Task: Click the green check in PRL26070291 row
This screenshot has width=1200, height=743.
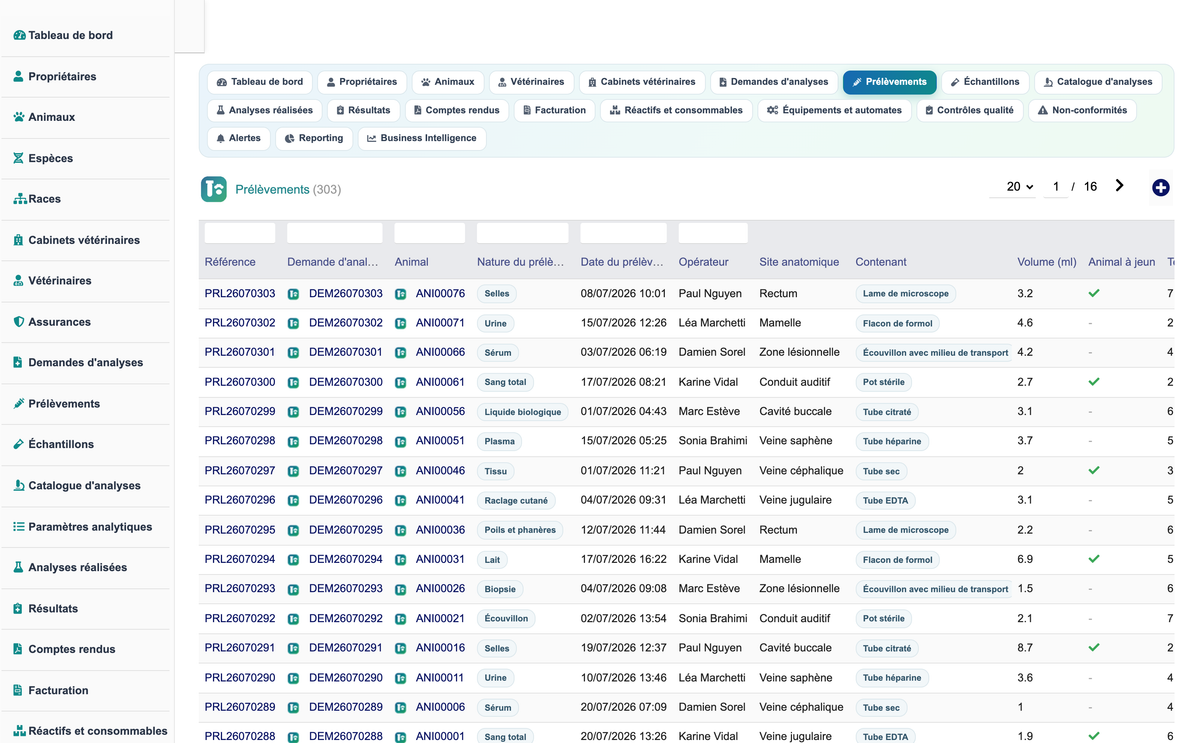Action: 1094,648
